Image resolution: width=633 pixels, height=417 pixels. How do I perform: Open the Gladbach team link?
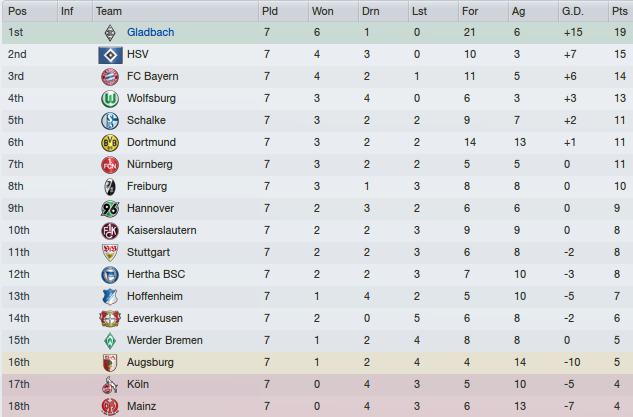[151, 32]
